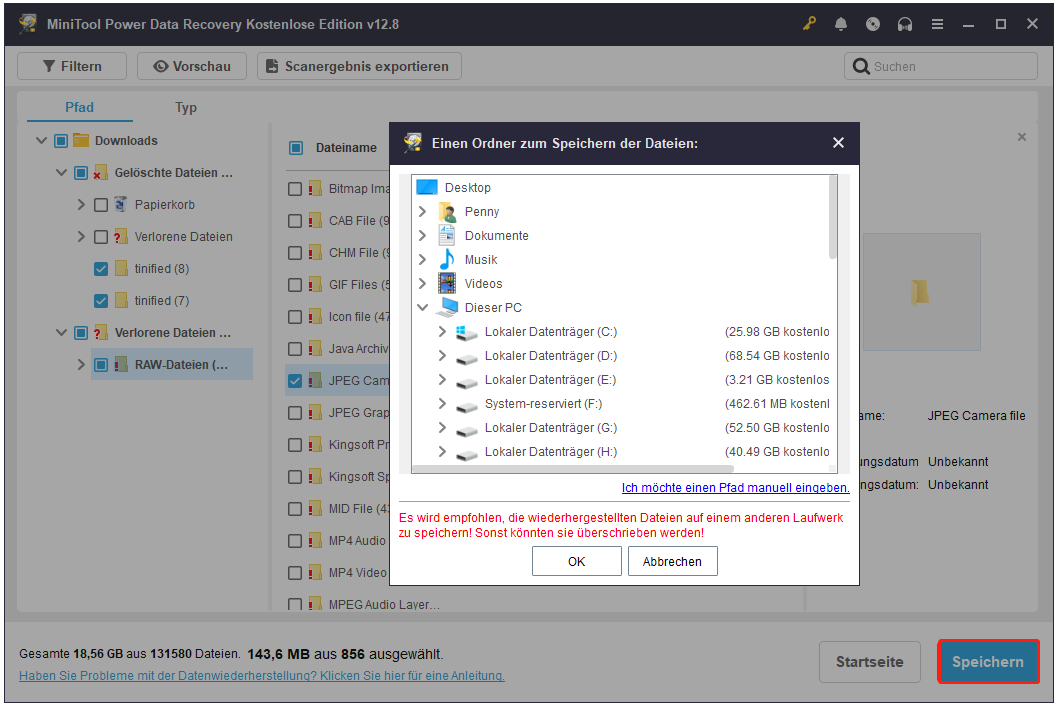
Task: Click the Desktop icon in folder dialog
Action: 427,187
